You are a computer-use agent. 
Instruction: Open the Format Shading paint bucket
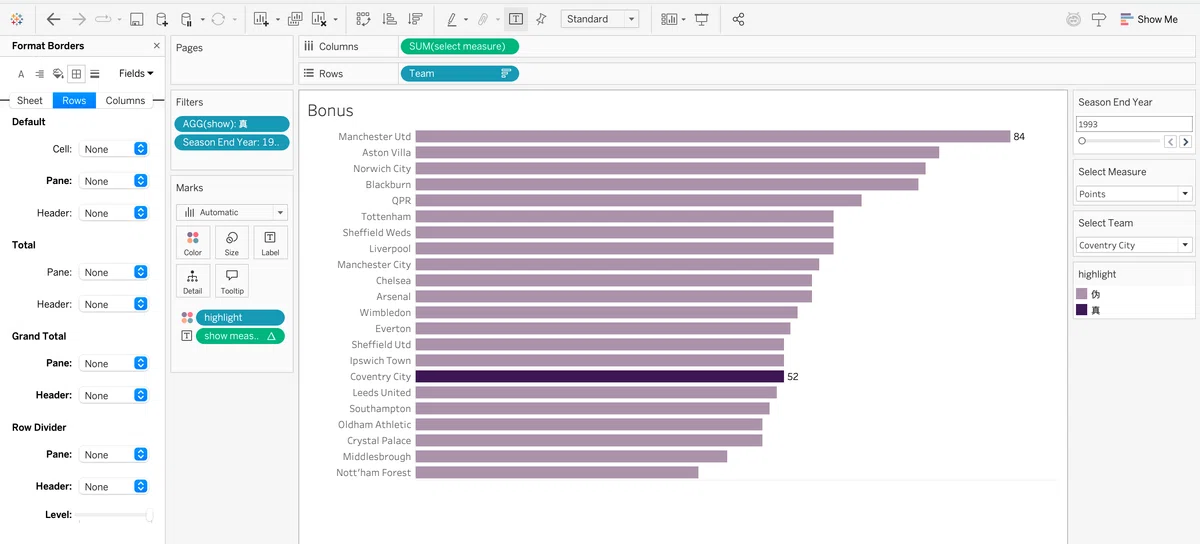[x=58, y=73]
